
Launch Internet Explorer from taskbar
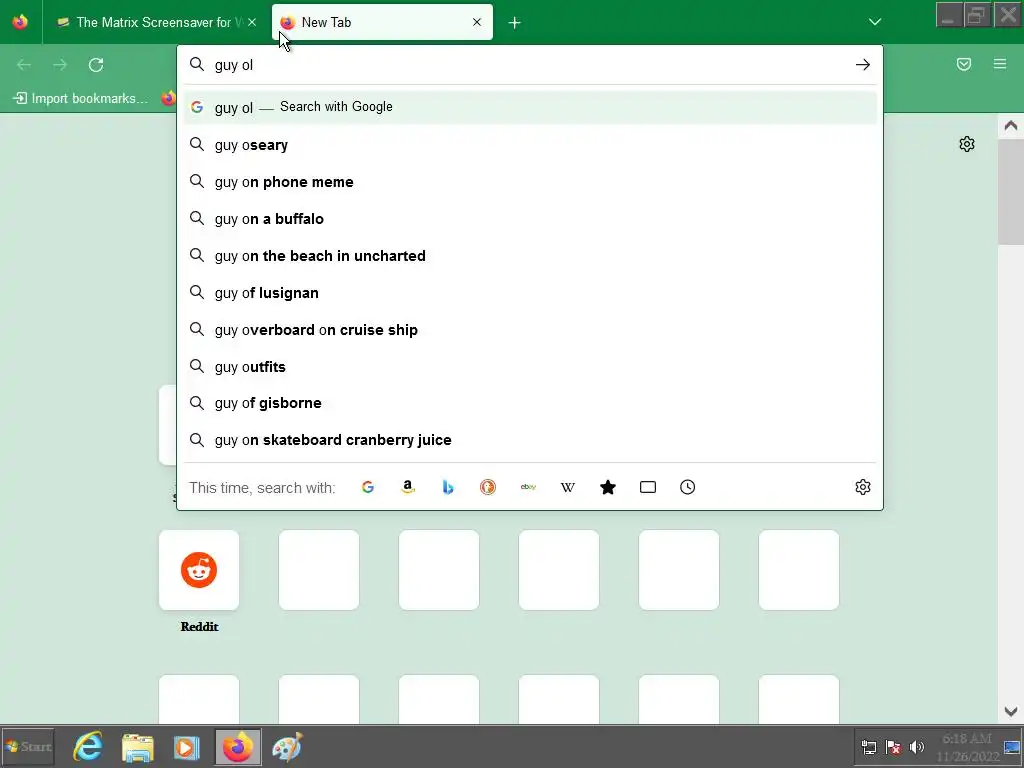88,746
